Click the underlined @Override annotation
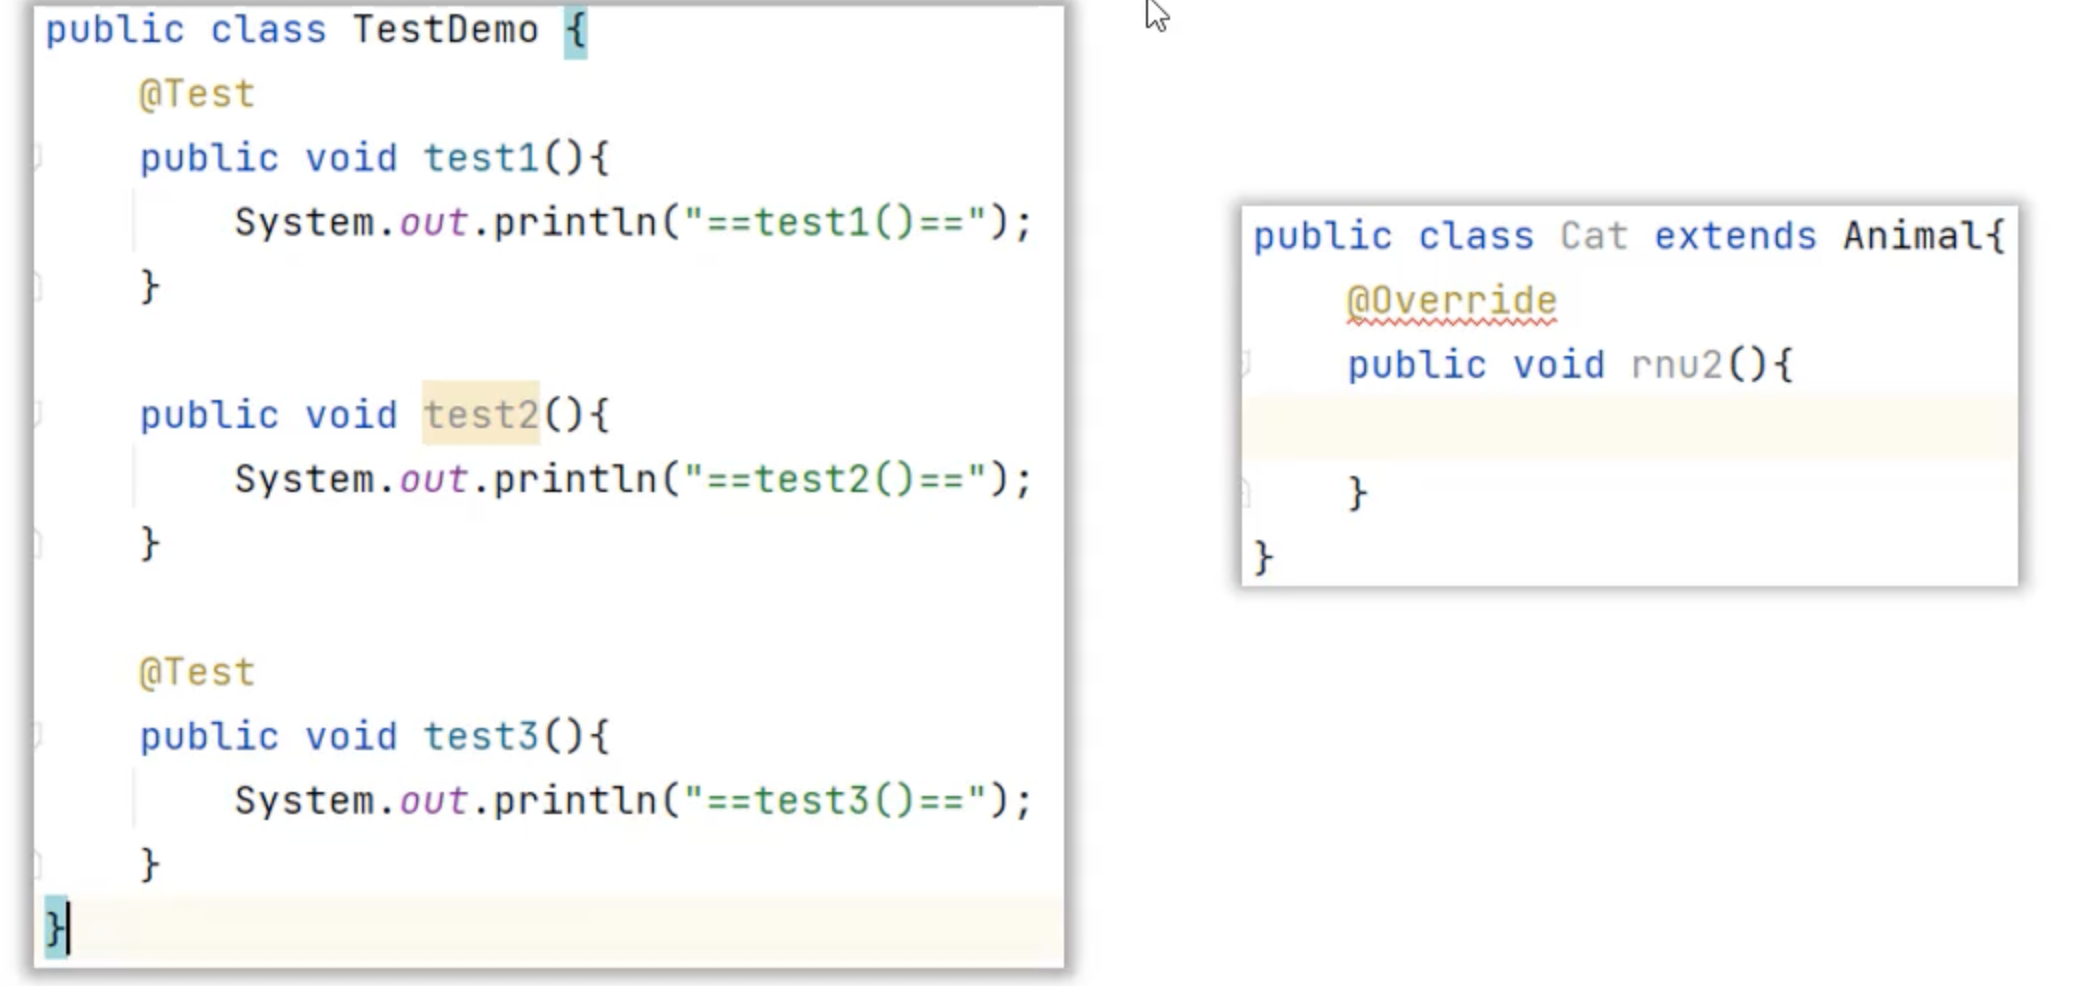Image resolution: width=2098 pixels, height=986 pixels. click(1452, 301)
